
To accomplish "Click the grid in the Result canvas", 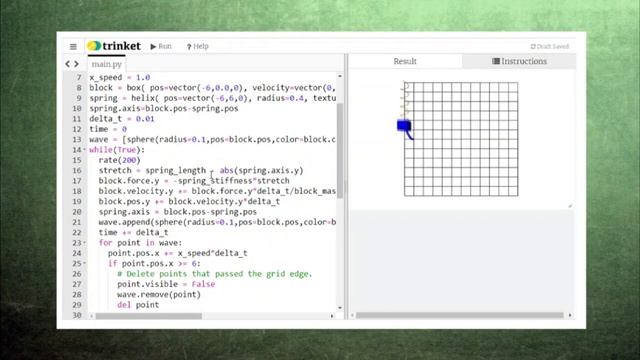I will pos(461,139).
